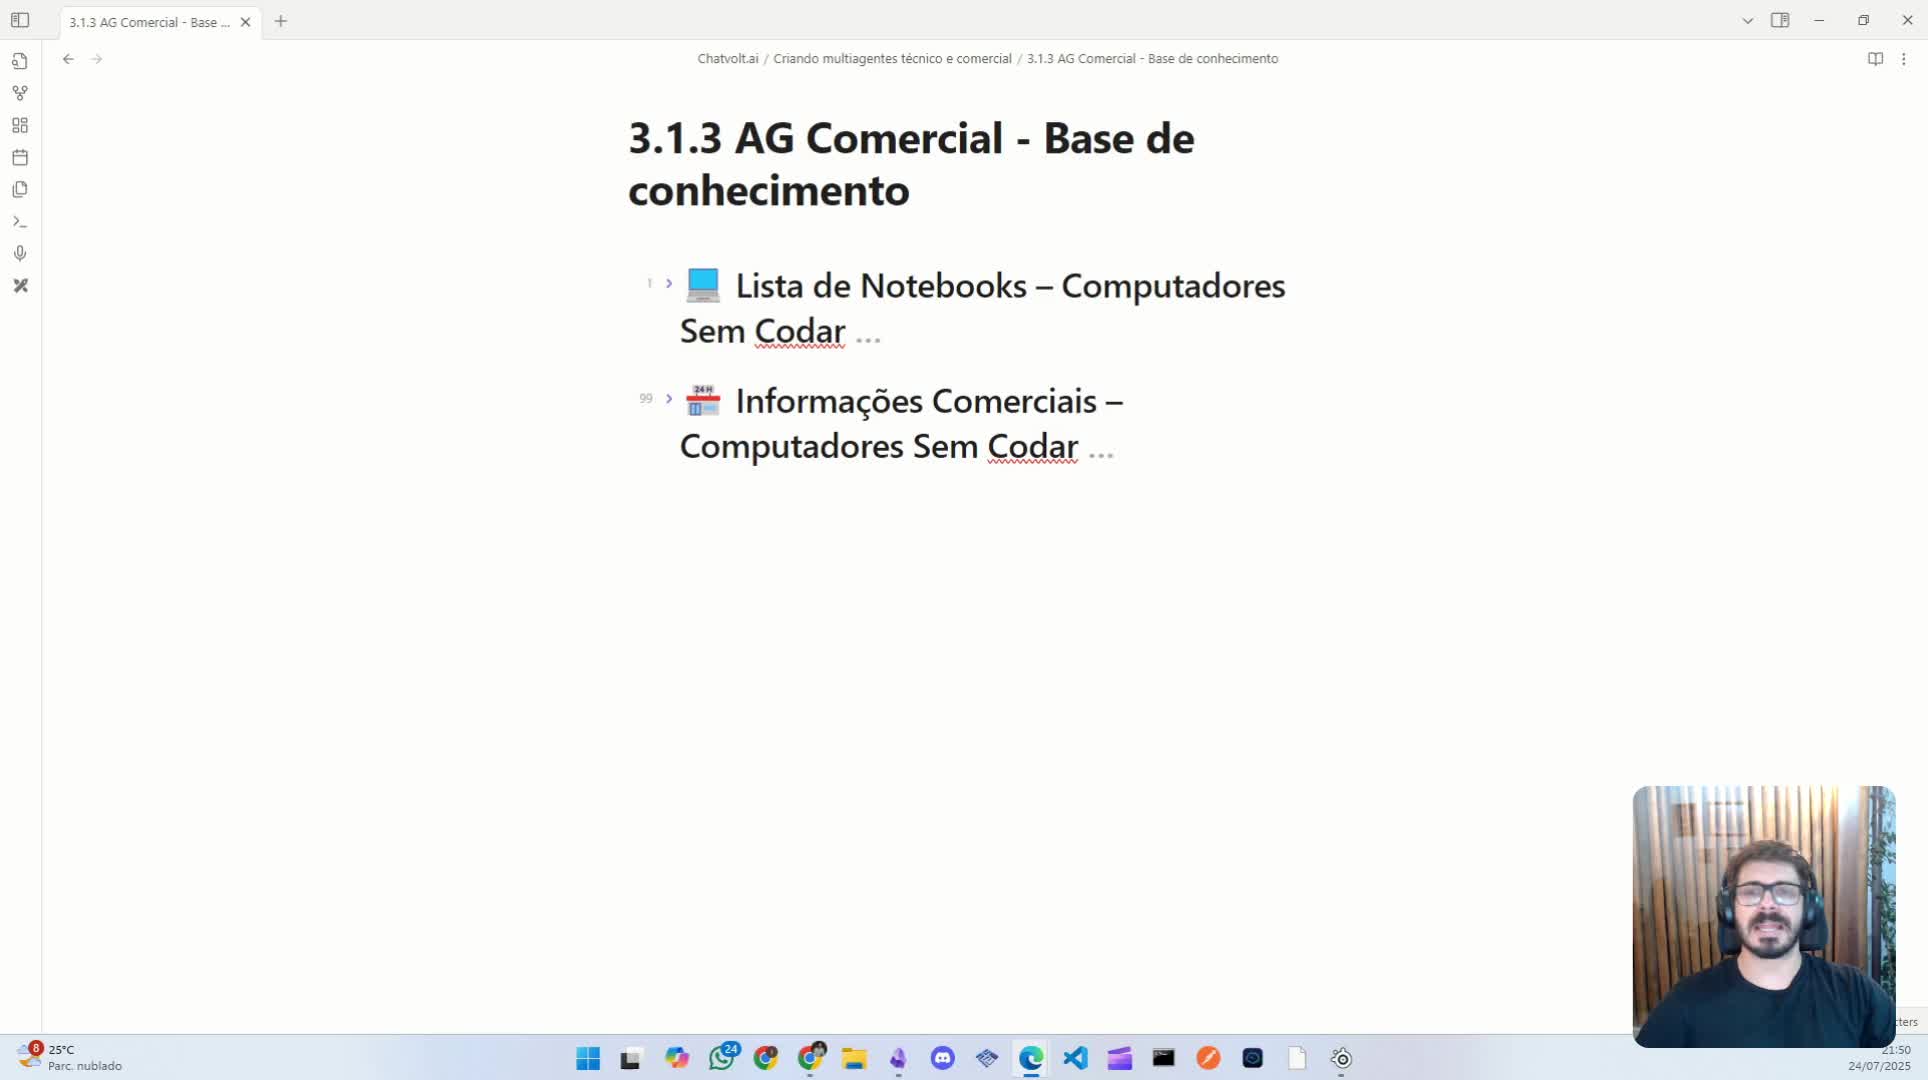This screenshot has height=1080, width=1928.
Task: Toggle split-screen view next to the tab bar
Action: coord(1782,20)
